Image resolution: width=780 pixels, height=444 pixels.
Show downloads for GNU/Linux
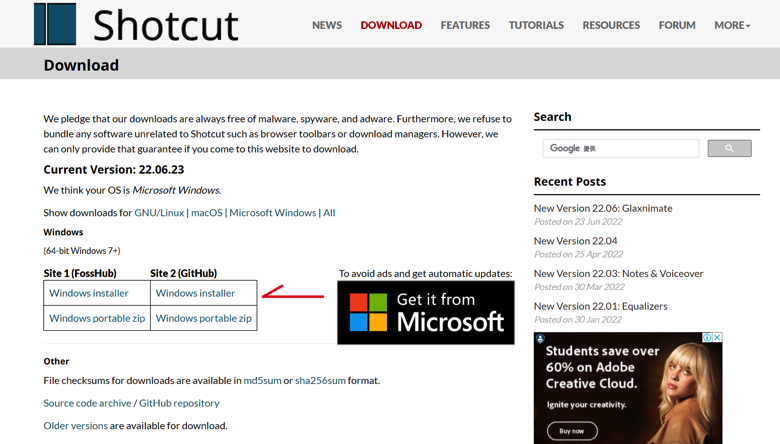(159, 213)
